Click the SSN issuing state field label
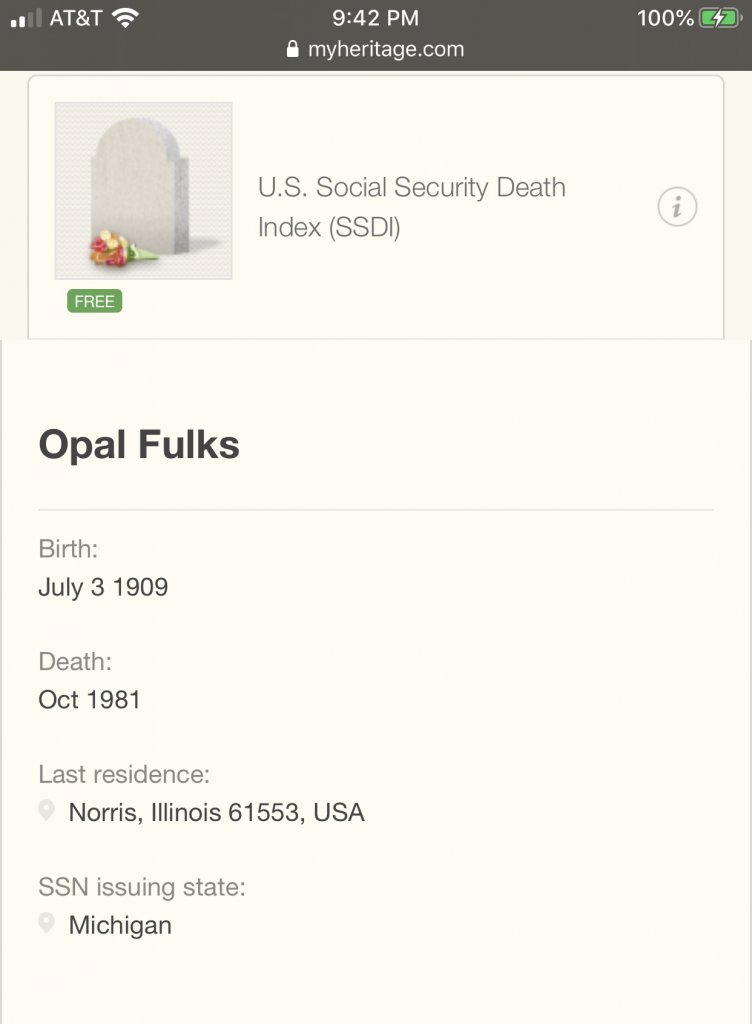This screenshot has height=1024, width=752. click(142, 887)
